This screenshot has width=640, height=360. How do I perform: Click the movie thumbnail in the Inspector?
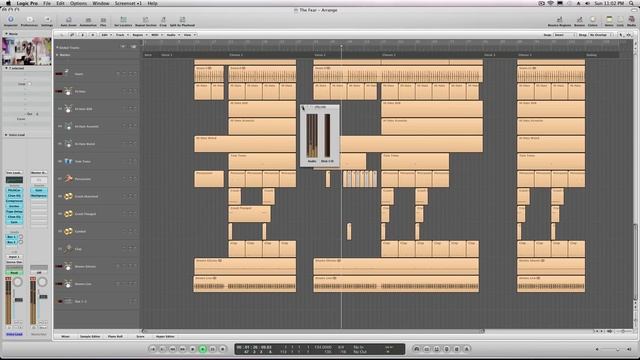click(x=27, y=51)
